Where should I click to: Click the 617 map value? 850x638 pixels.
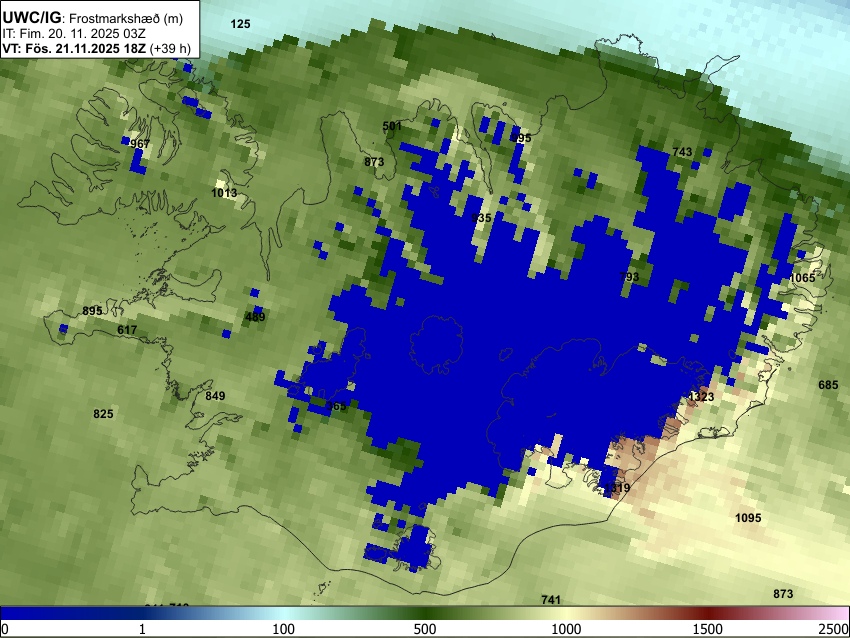click(x=127, y=330)
